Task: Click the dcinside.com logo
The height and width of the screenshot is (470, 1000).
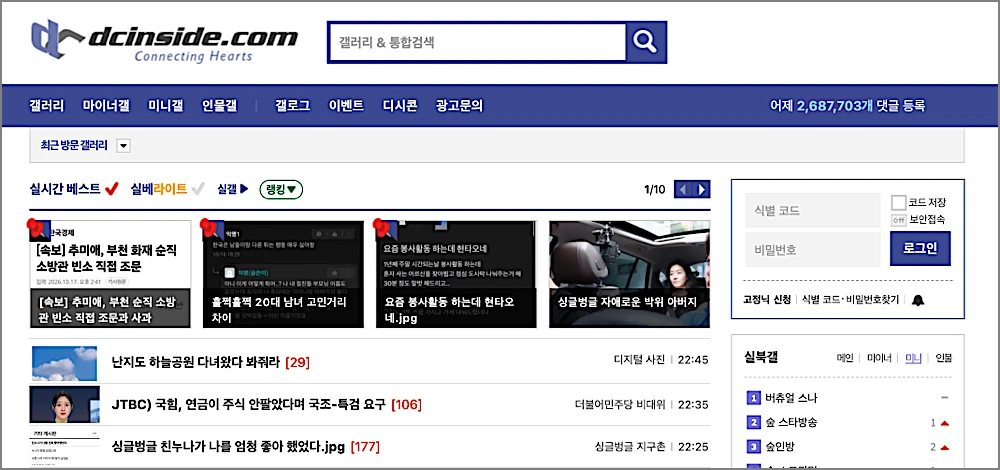Action: click(x=164, y=42)
